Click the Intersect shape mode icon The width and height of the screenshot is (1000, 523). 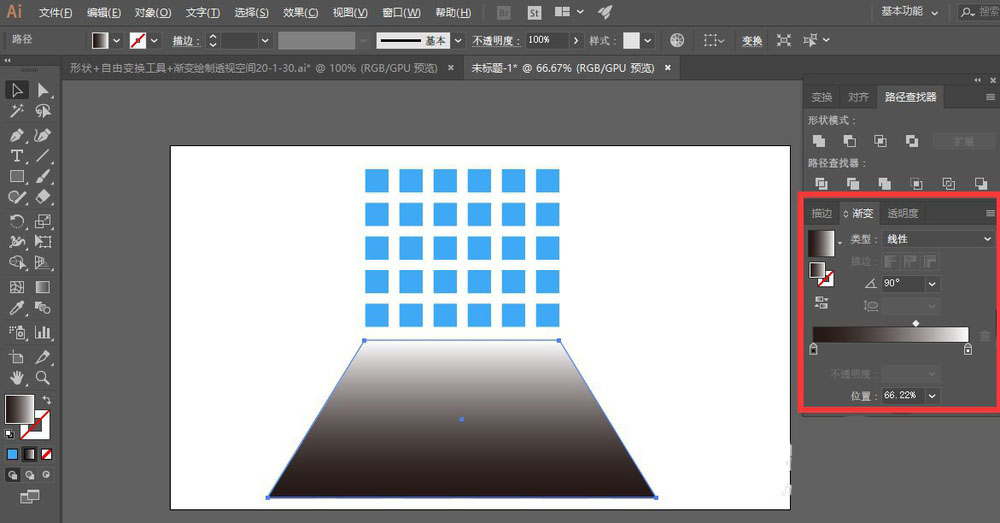click(x=880, y=141)
